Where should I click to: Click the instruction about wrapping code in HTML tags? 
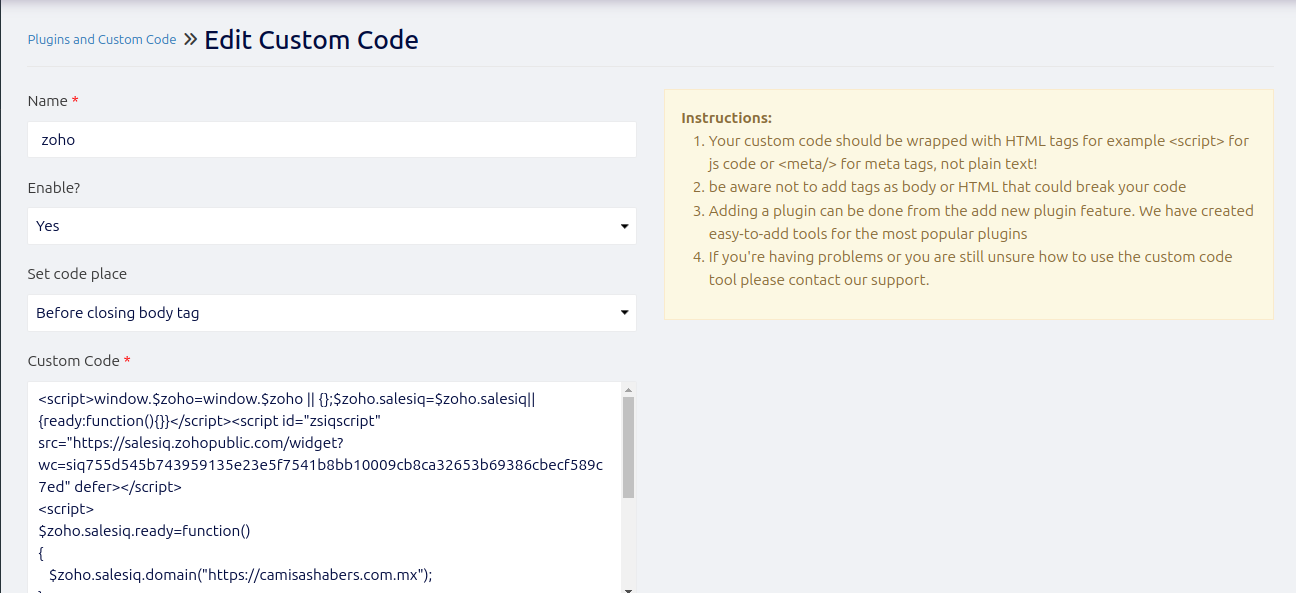[978, 152]
